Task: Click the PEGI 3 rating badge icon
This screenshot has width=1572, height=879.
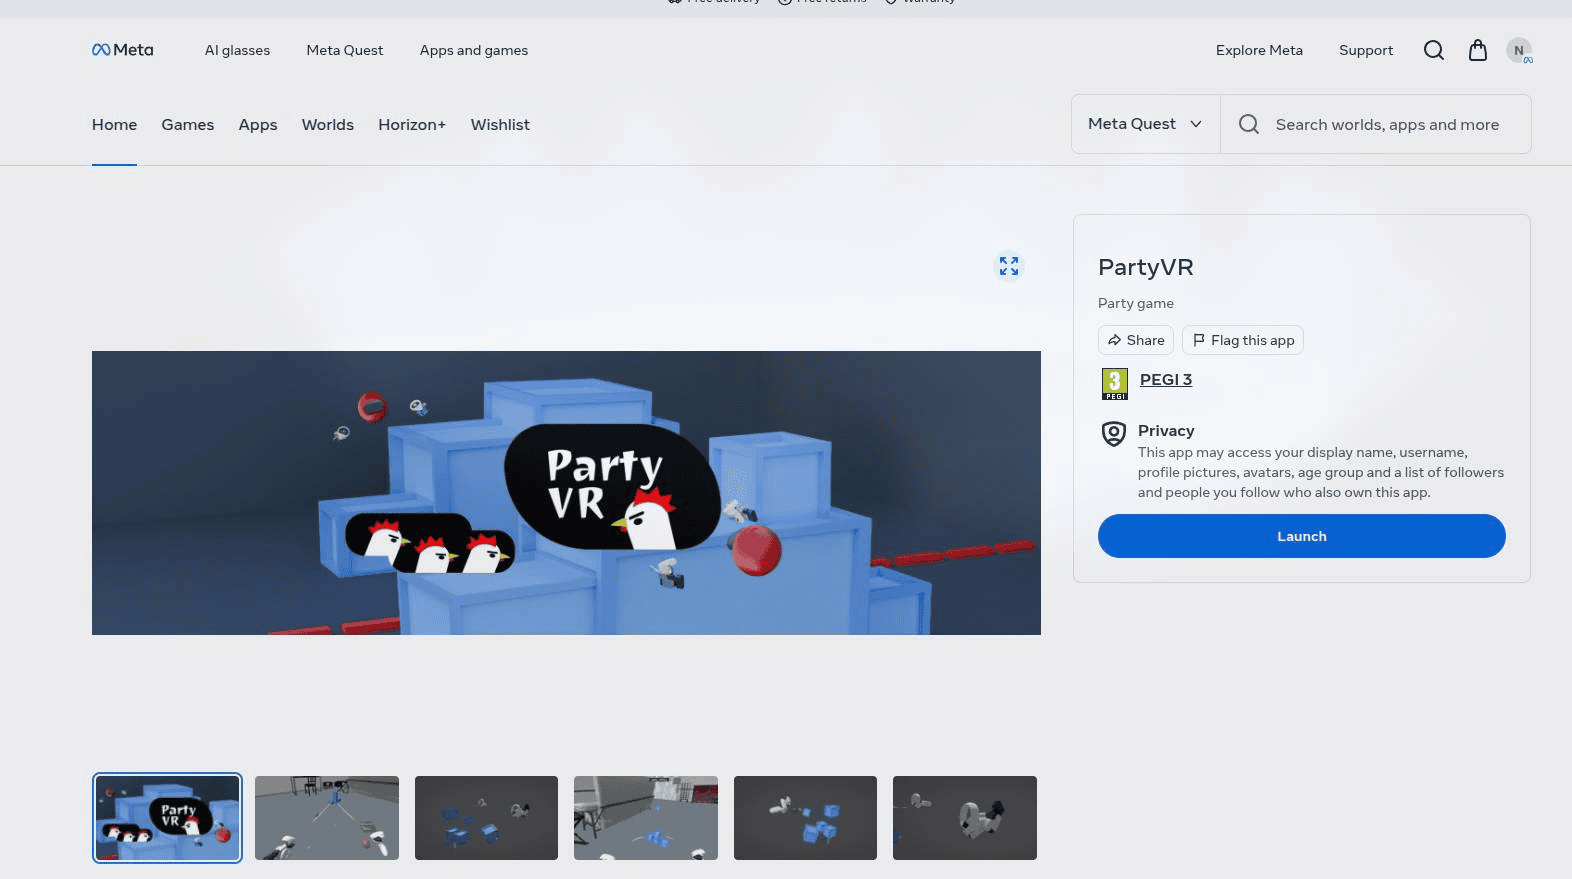Action: coord(1115,384)
